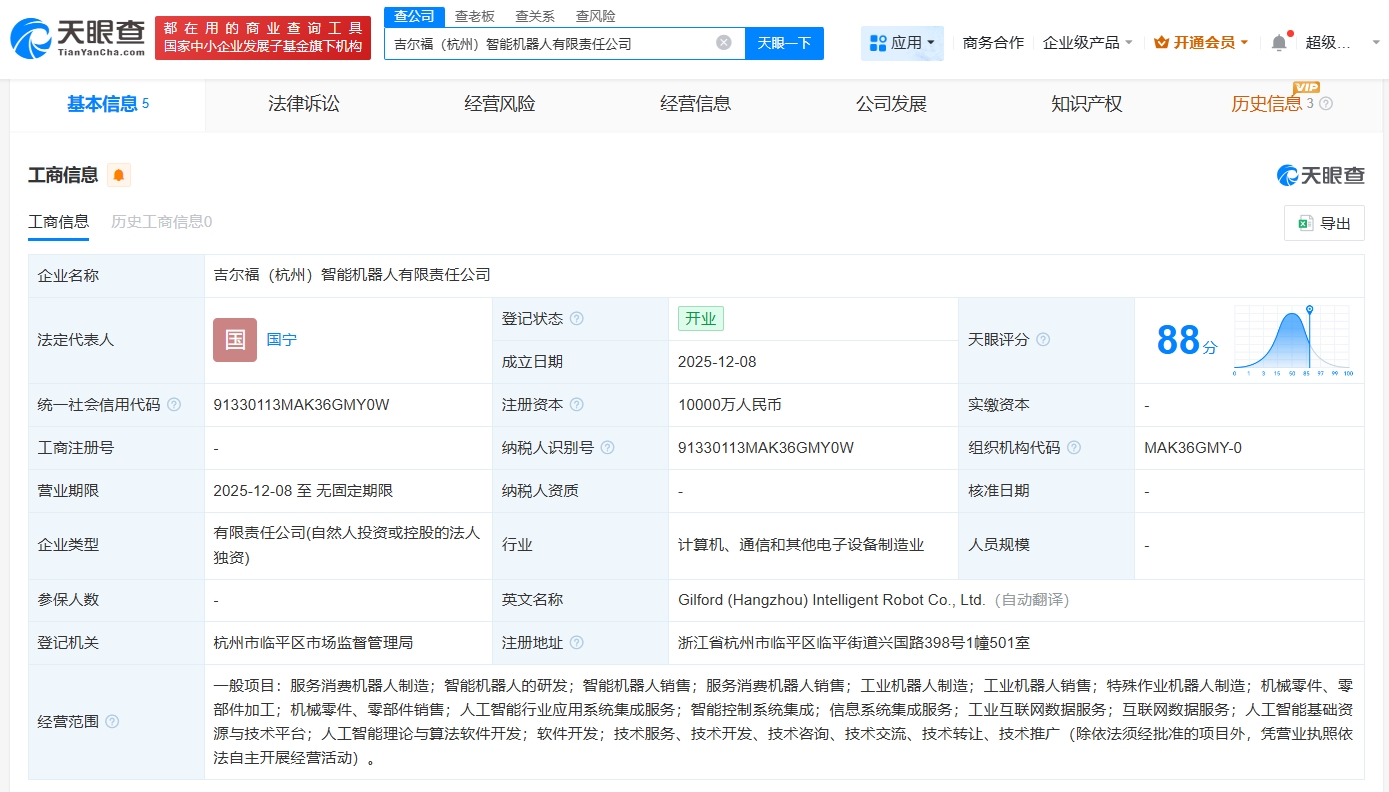Click the help icon next to 天眼评分
The width and height of the screenshot is (1389, 792).
pyautogui.click(x=1044, y=340)
